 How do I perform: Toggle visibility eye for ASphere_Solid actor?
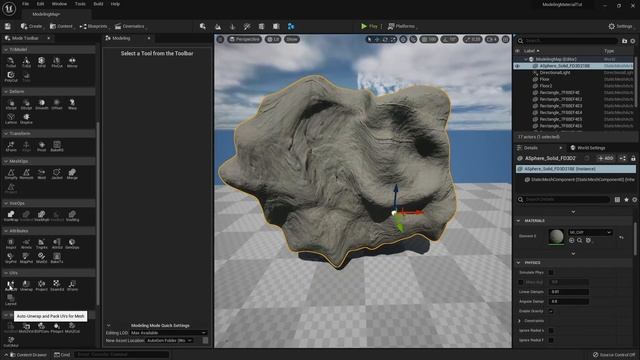[518, 66]
